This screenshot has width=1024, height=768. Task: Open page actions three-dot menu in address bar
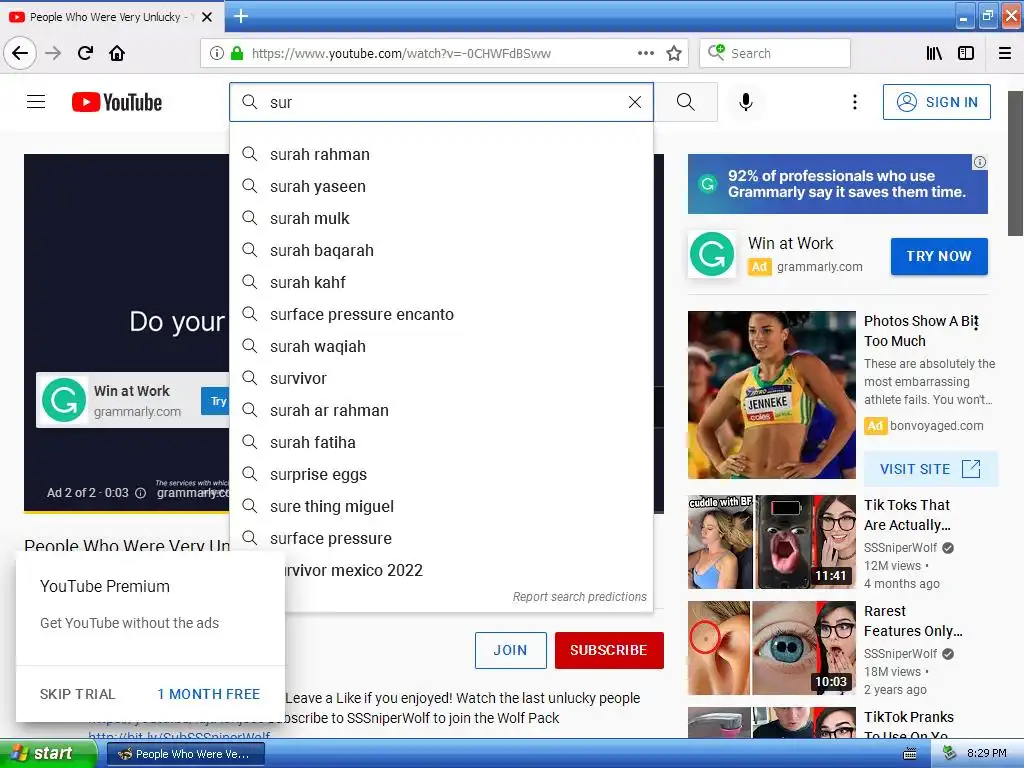pyautogui.click(x=645, y=54)
